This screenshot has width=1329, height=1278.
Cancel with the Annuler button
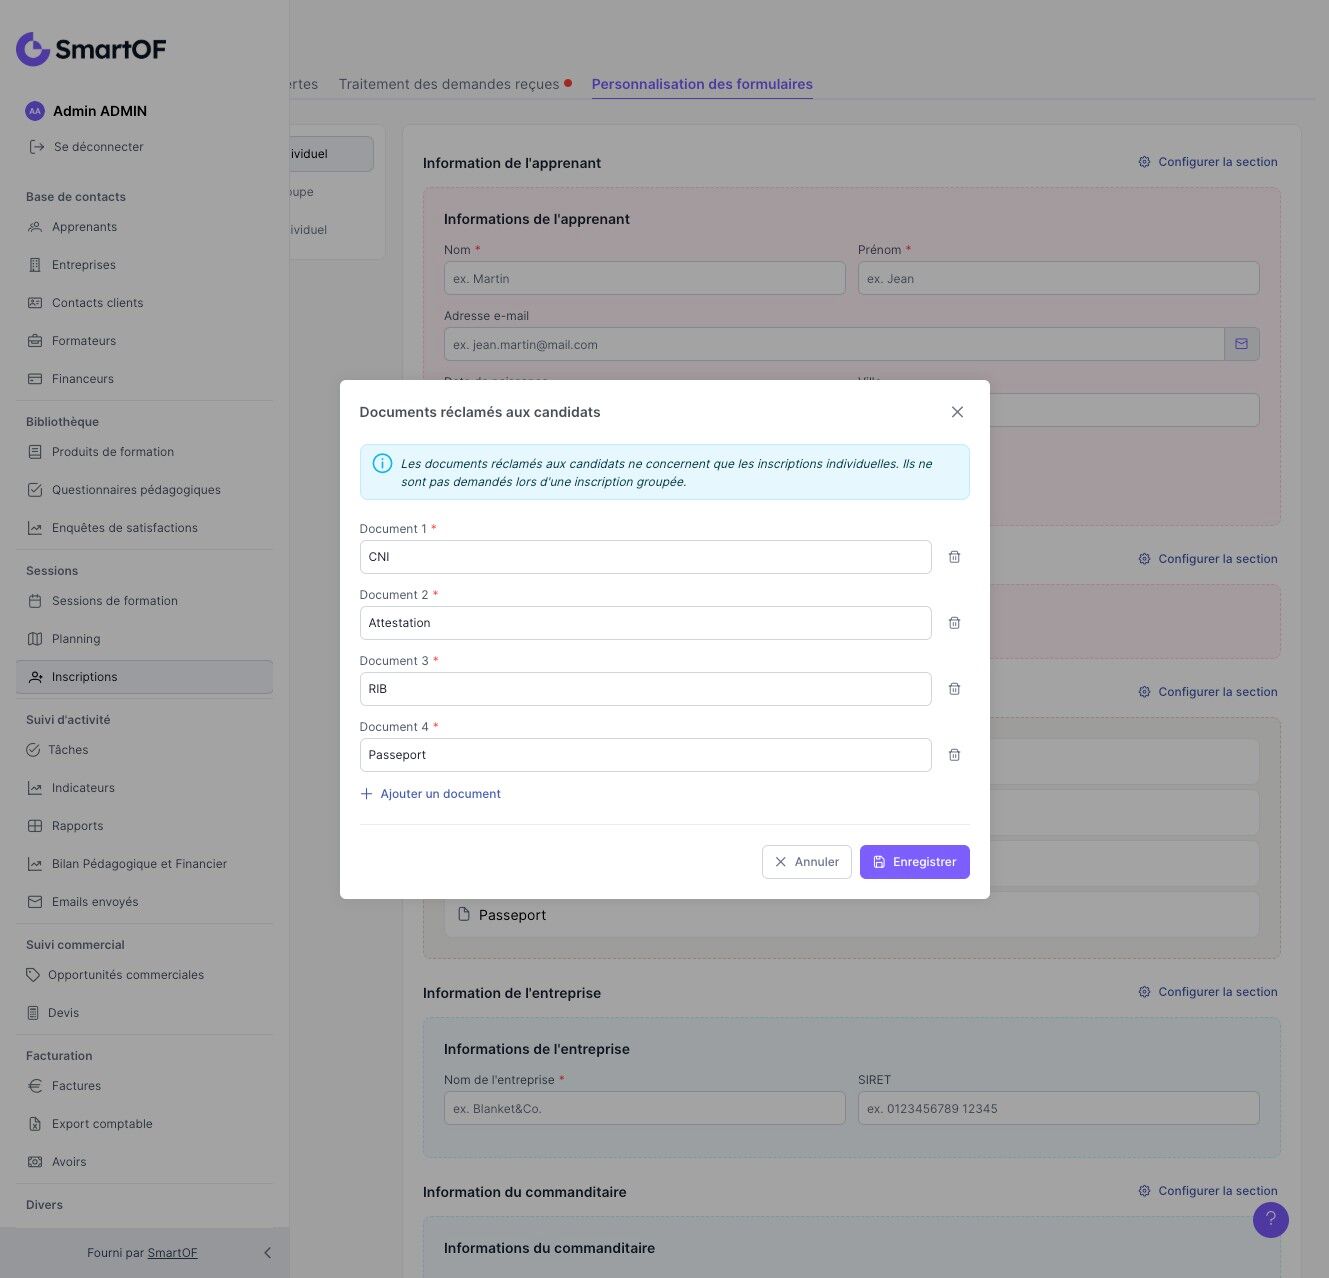pyautogui.click(x=806, y=862)
